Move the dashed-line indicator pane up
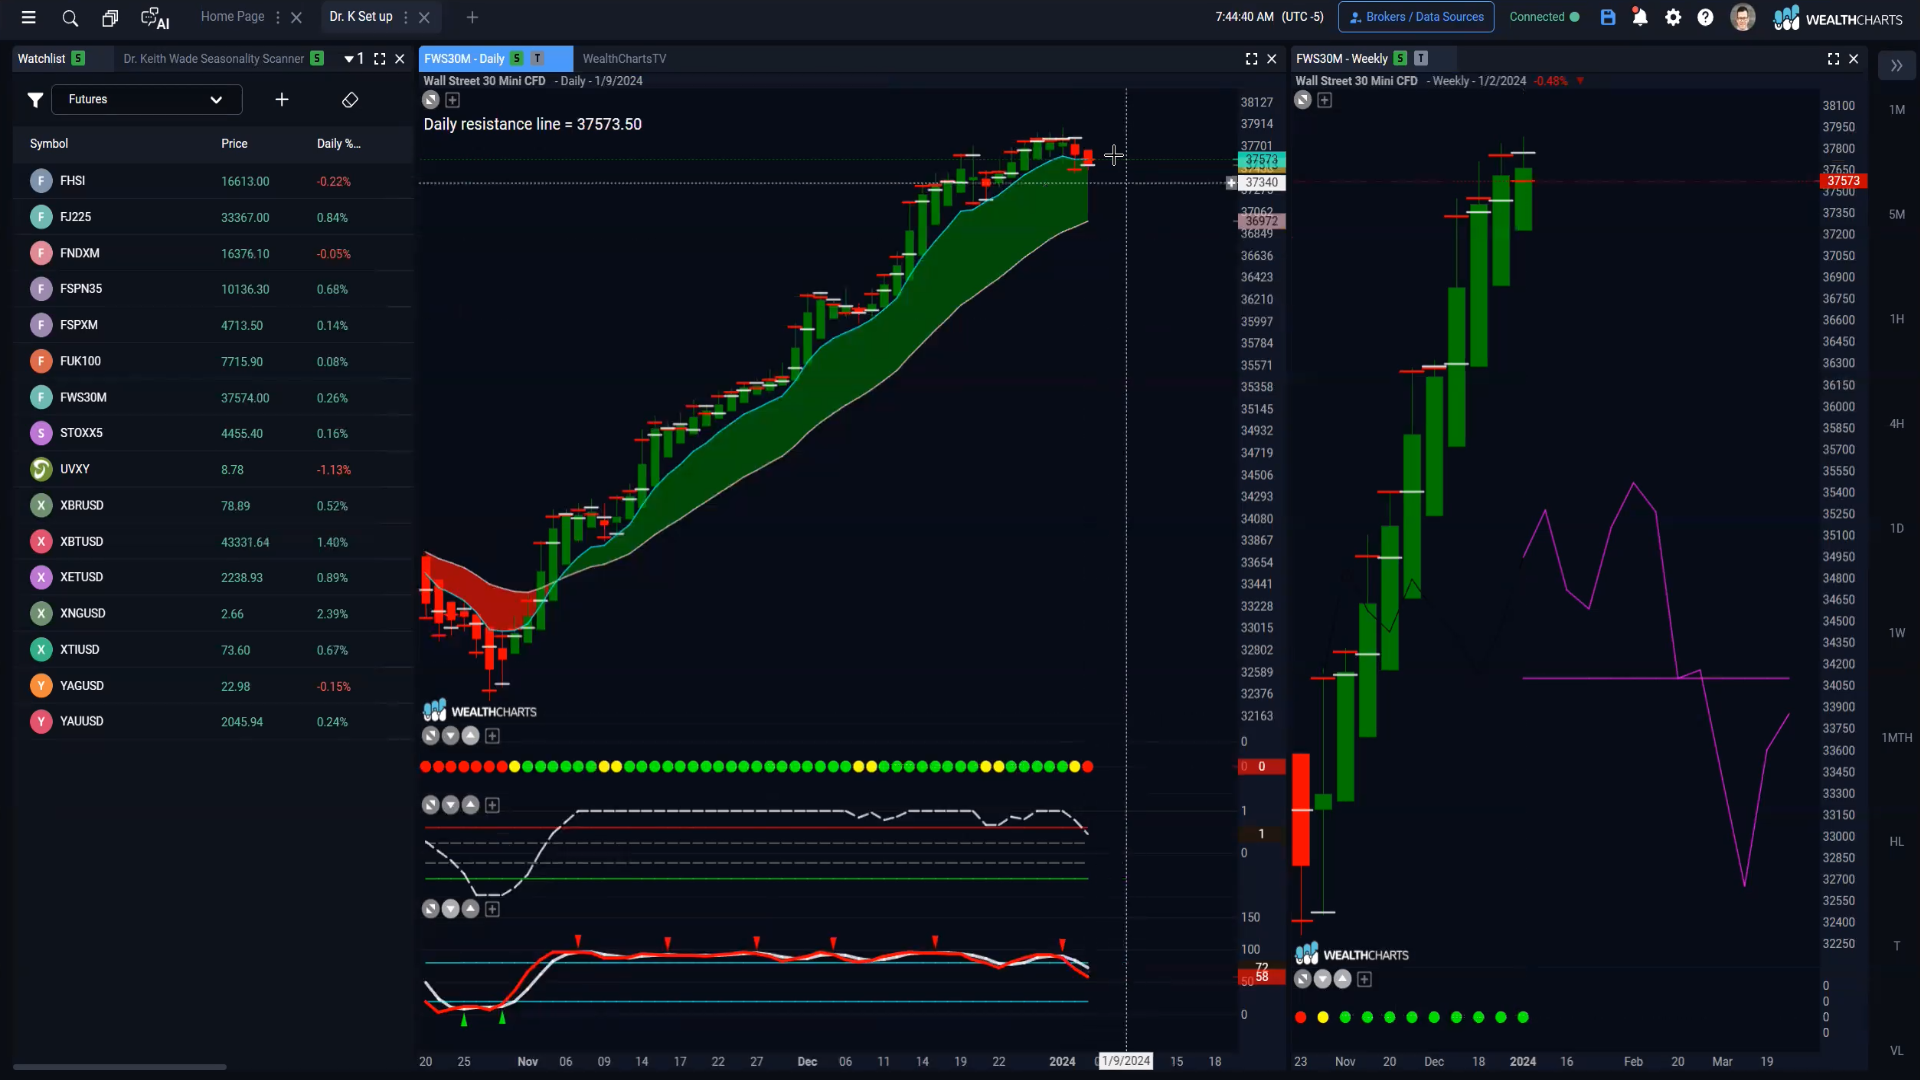 point(471,805)
